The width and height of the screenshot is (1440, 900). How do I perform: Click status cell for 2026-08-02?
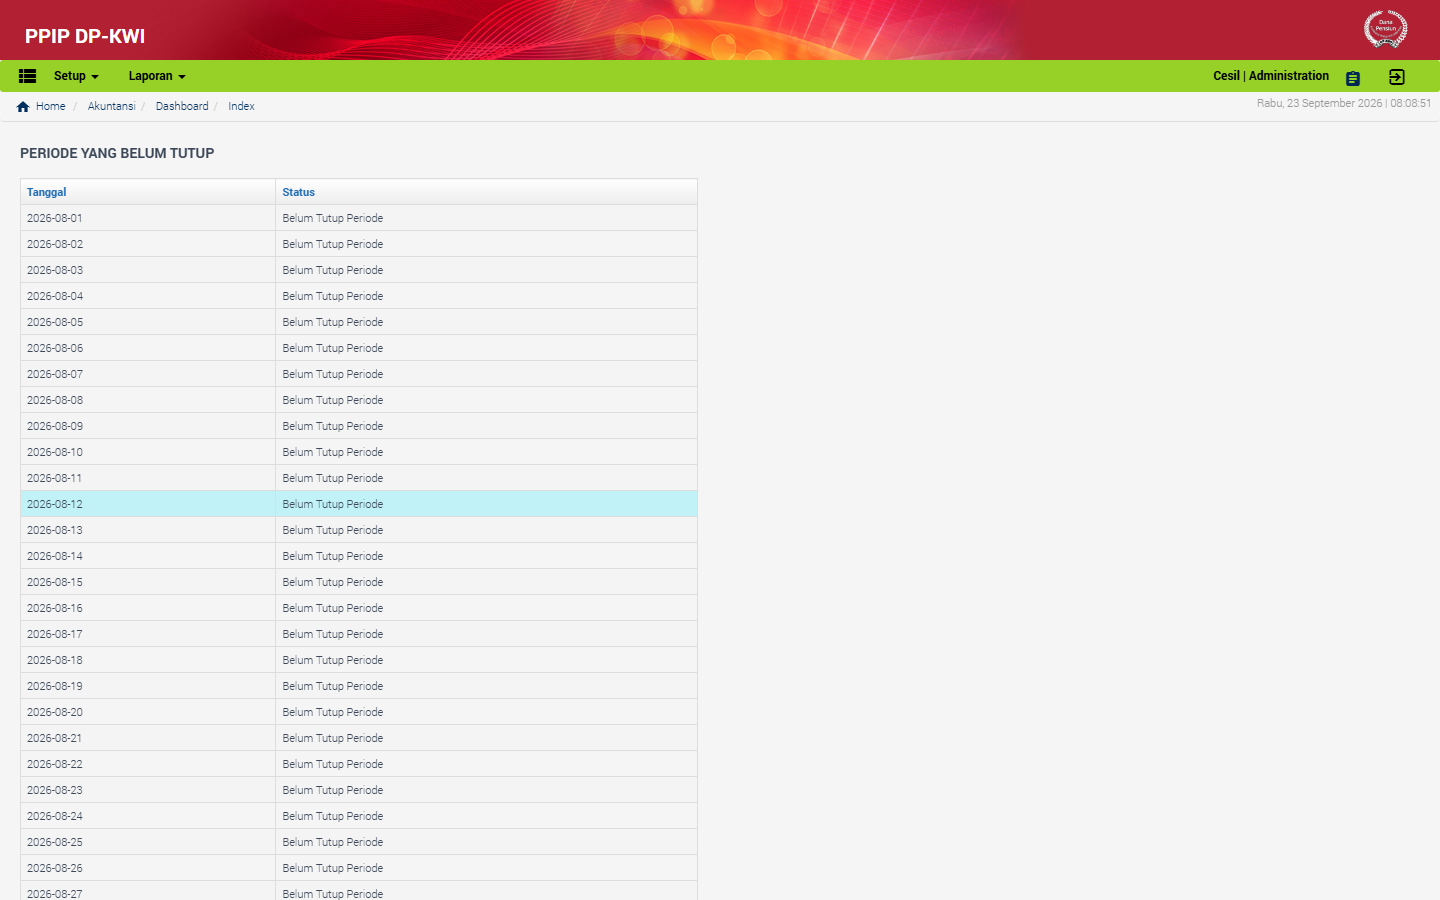(486, 244)
